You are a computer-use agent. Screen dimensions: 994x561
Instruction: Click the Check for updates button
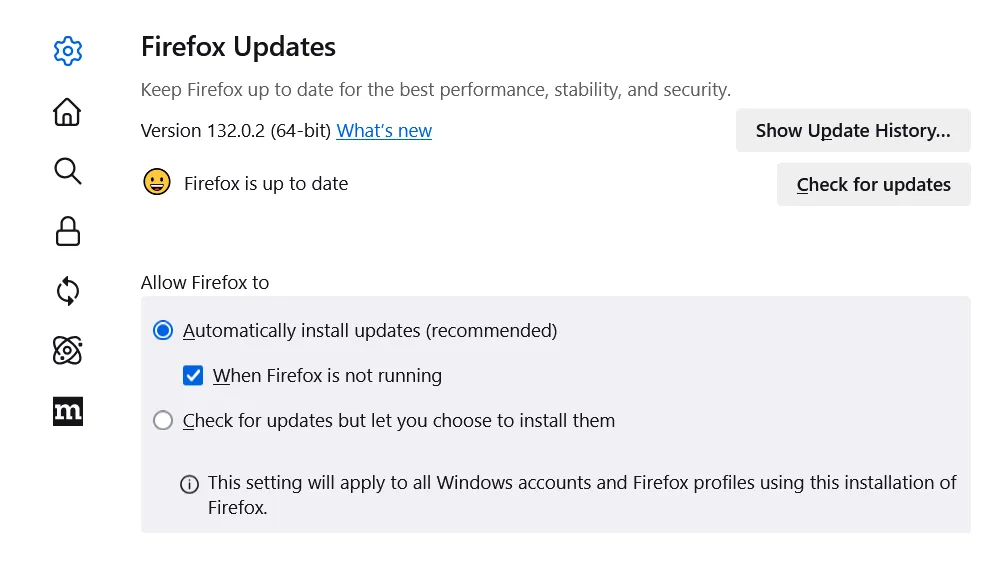point(873,185)
